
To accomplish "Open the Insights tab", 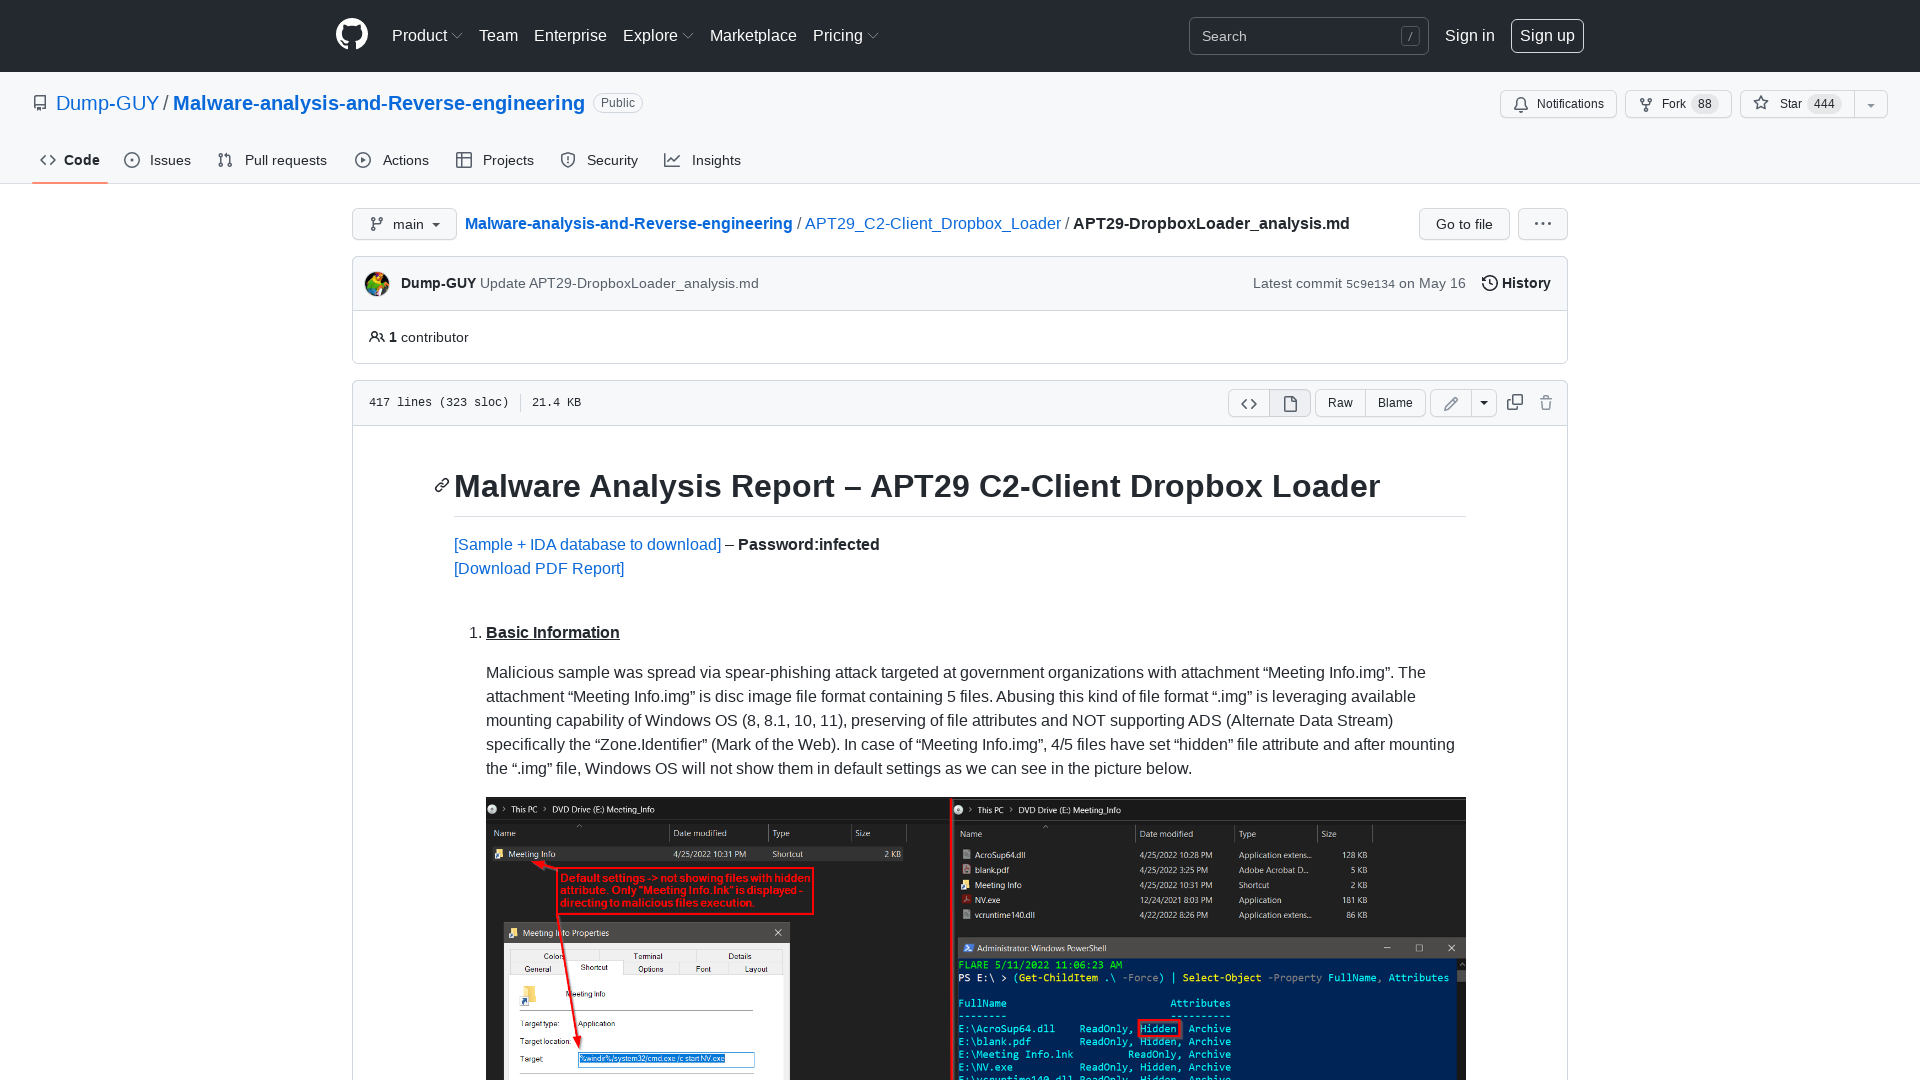I will tap(703, 160).
